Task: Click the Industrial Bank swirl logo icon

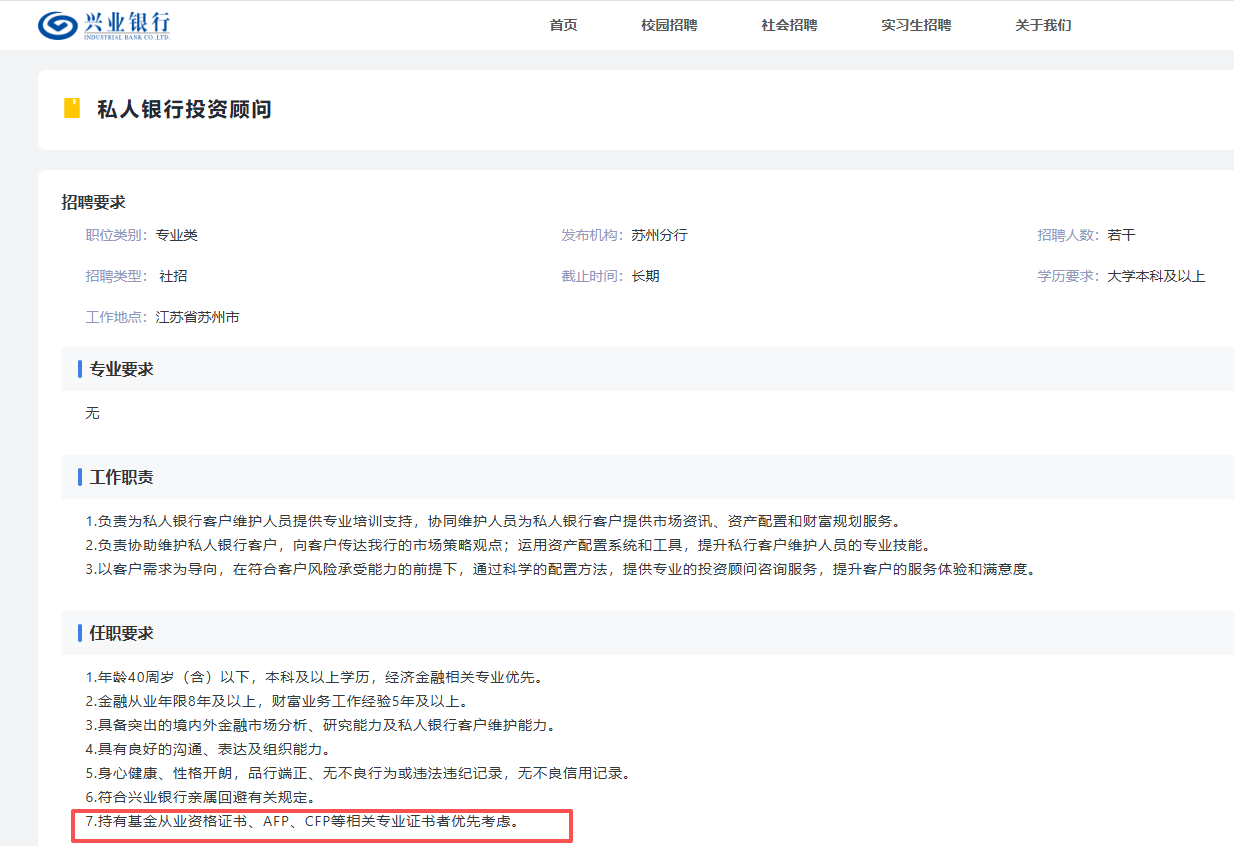Action: (x=57, y=25)
